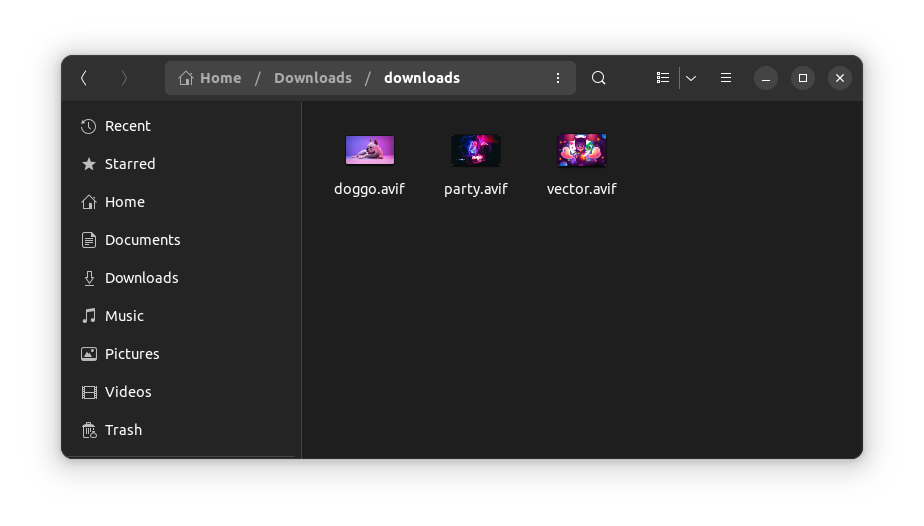Screen dimensions: 924x526
Task: Select the vector.avif image file
Action: click(581, 151)
